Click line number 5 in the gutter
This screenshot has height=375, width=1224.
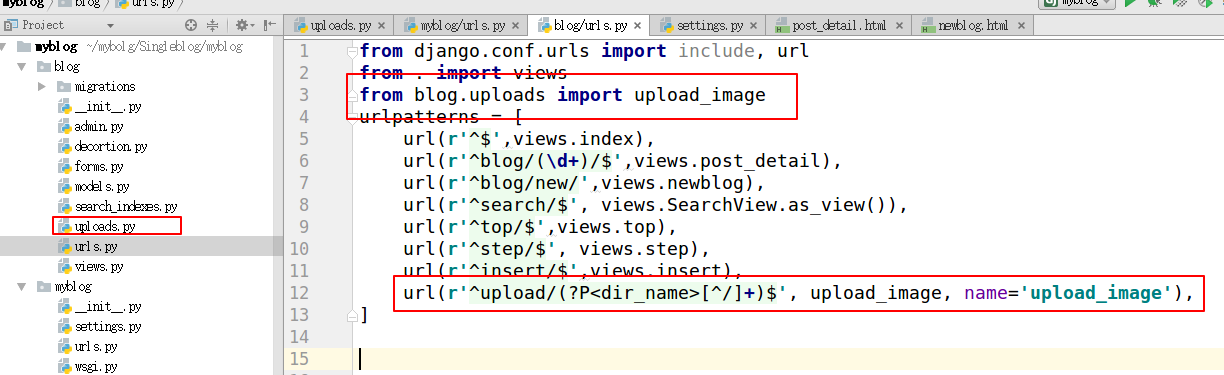(x=305, y=139)
